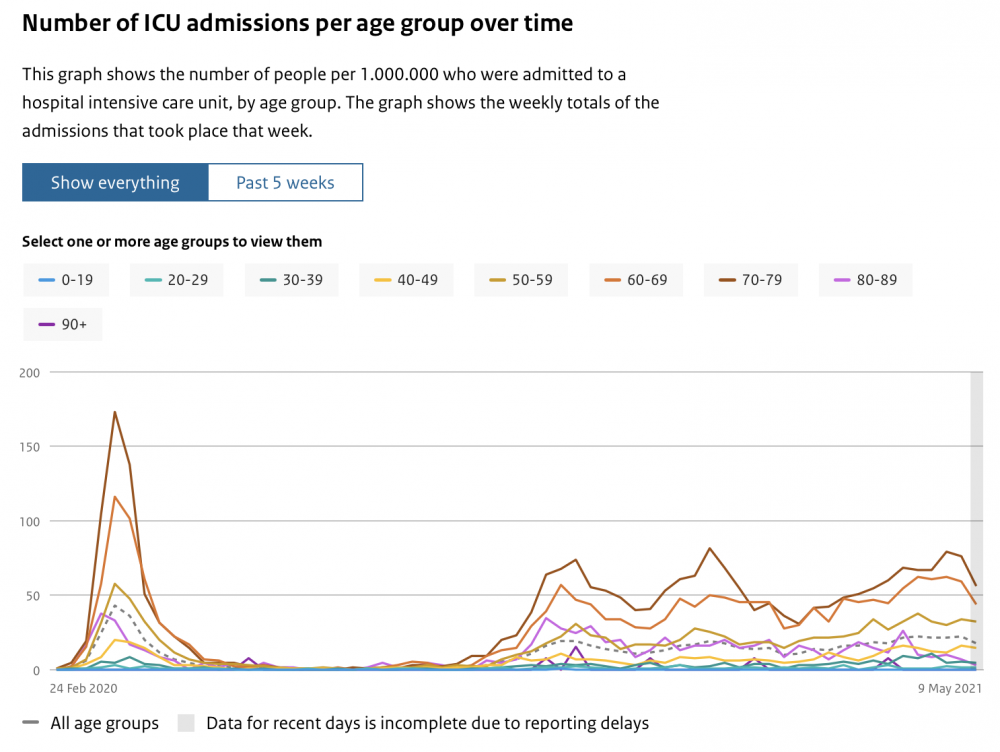Click the 50 y-axis value

[x=33, y=596]
